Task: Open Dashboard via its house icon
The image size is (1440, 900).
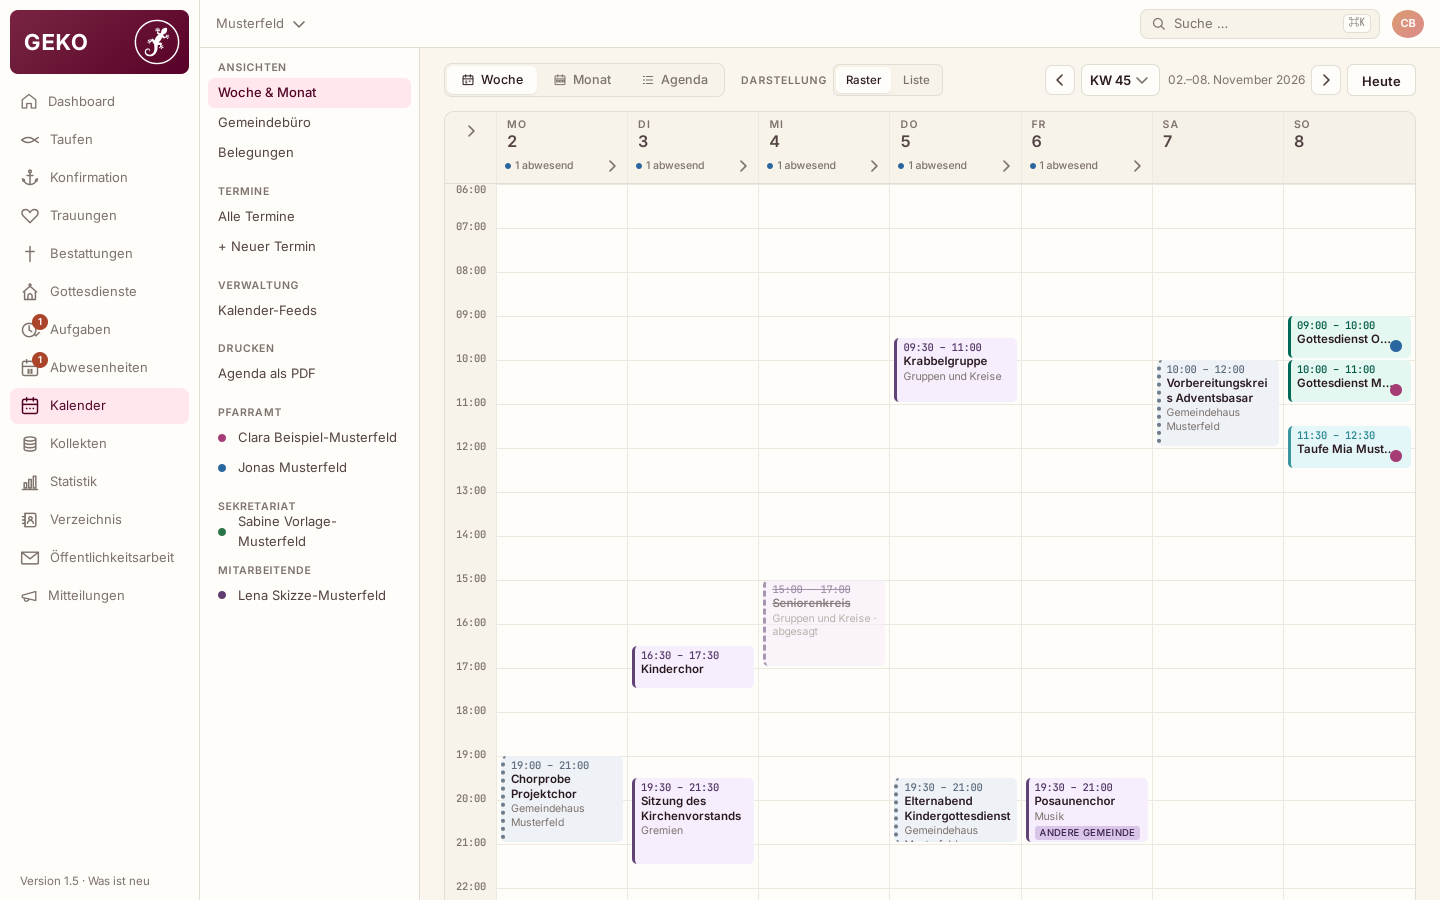Action: point(29,101)
